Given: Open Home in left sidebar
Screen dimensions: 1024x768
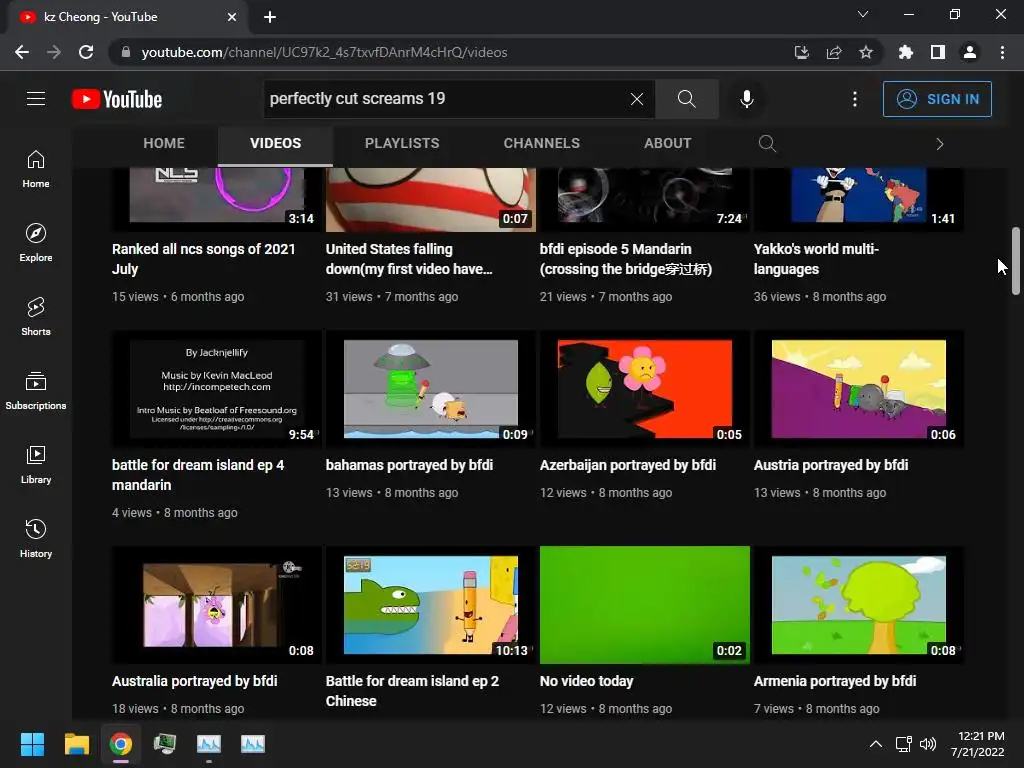Looking at the screenshot, I should click(36, 169).
